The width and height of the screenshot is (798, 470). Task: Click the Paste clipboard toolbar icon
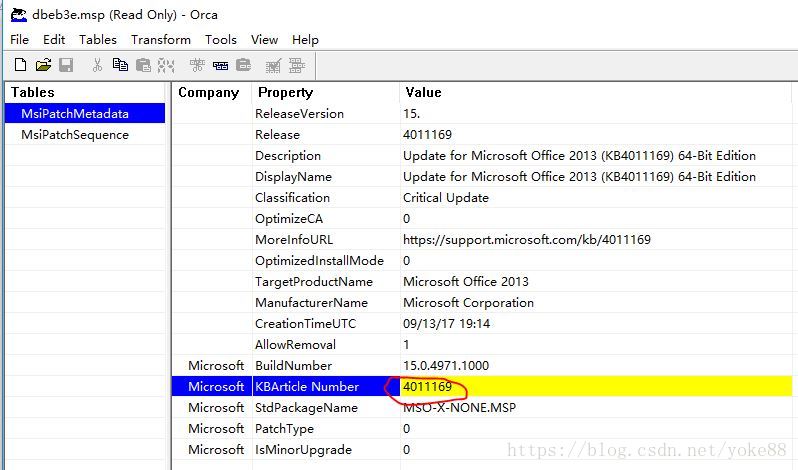[x=144, y=65]
